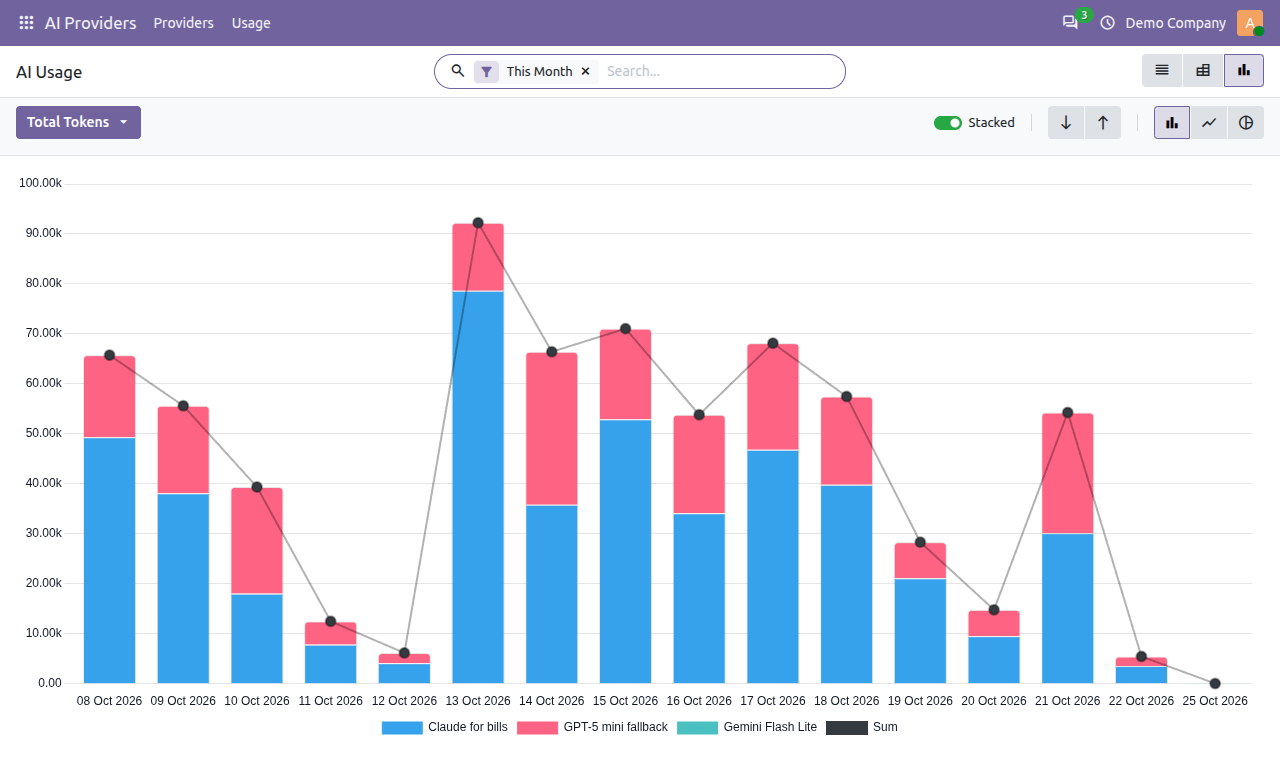Click the 17 Oct 2026 blue bar
This screenshot has width=1280, height=760.
(x=773, y=567)
